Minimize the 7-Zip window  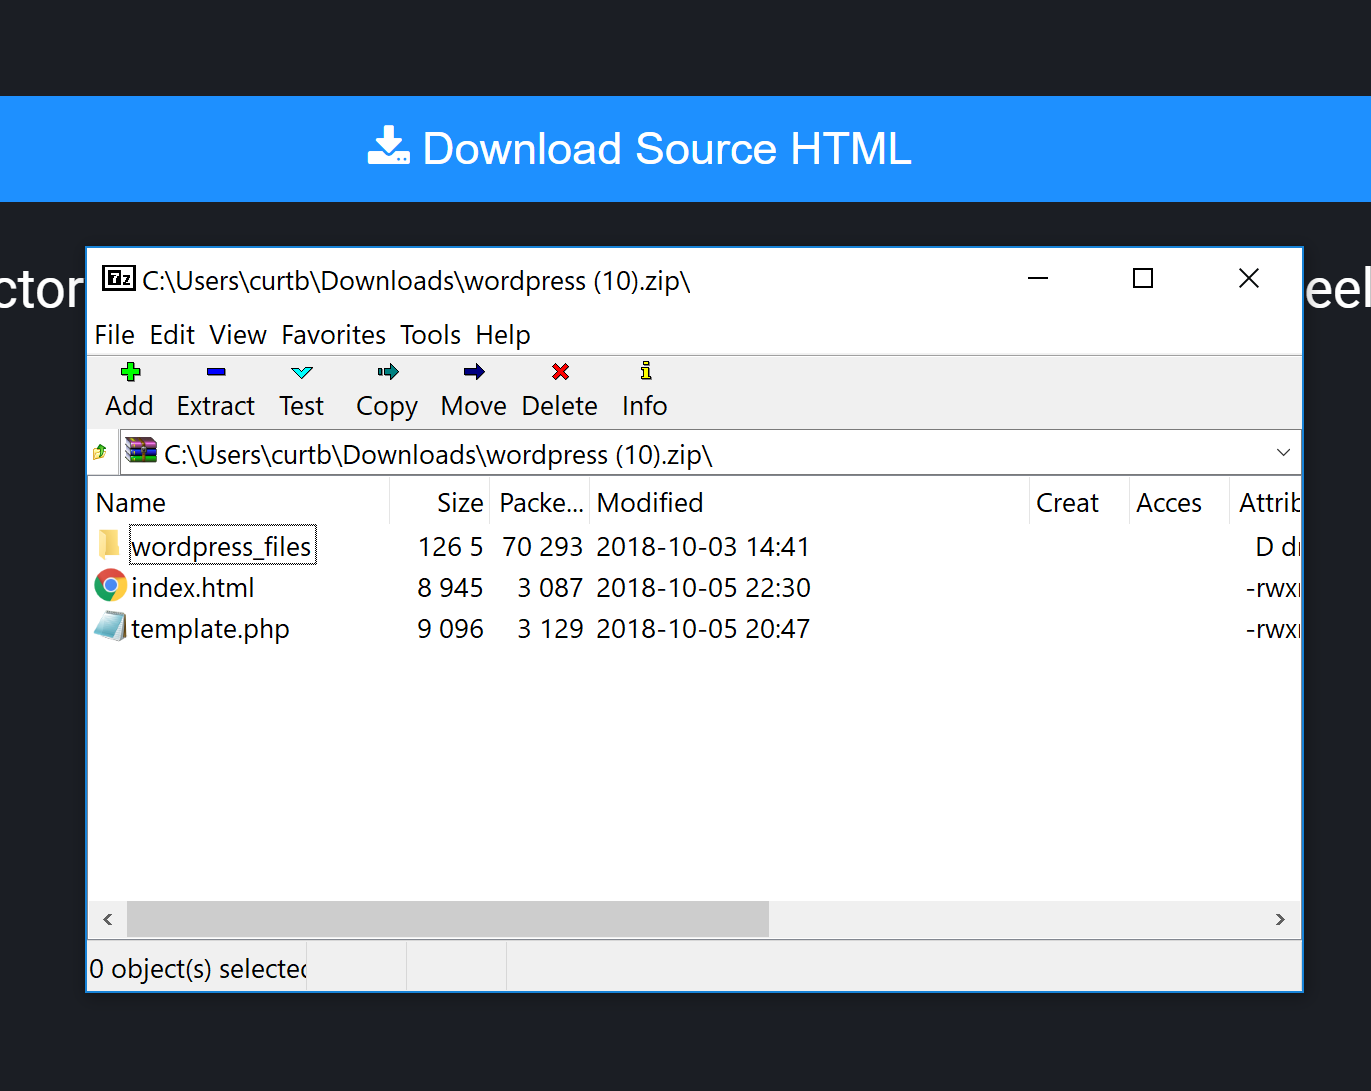(x=1038, y=278)
